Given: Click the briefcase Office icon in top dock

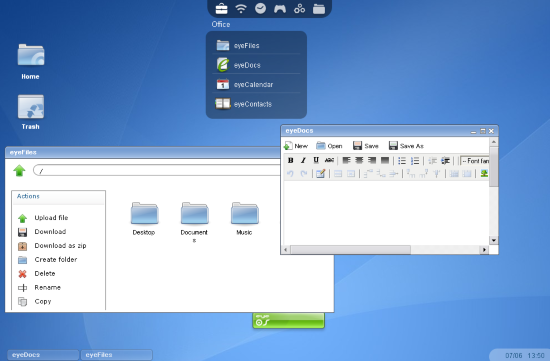Looking at the screenshot, I should (221, 8).
